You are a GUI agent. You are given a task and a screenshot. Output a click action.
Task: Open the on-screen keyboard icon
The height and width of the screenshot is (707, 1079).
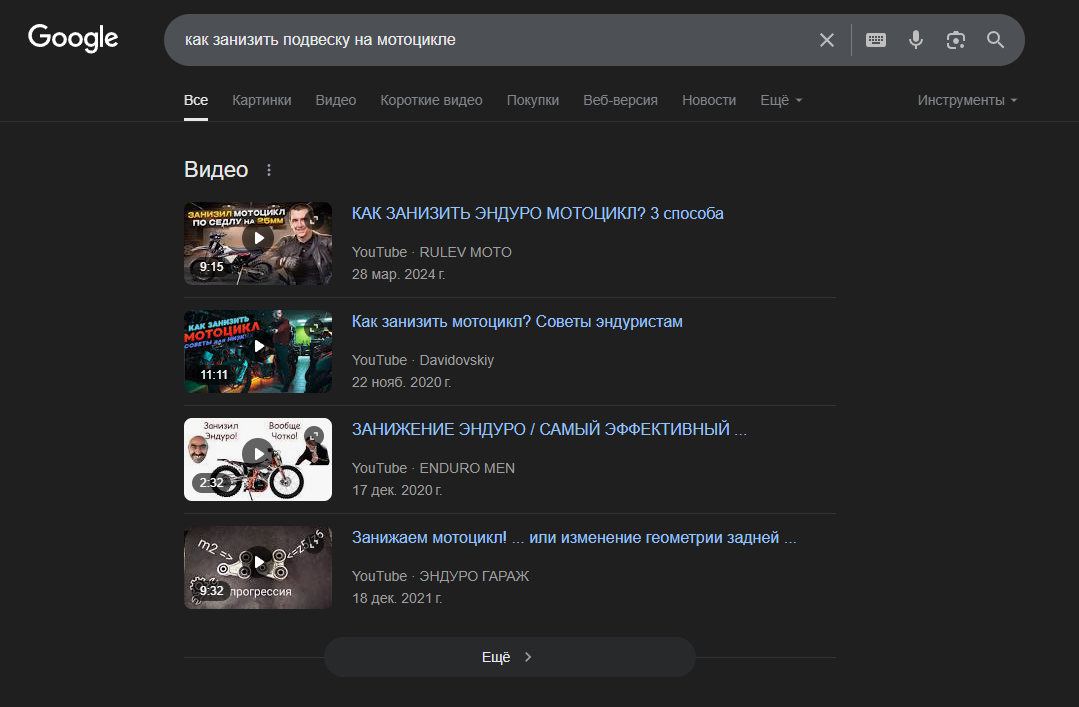(x=876, y=40)
